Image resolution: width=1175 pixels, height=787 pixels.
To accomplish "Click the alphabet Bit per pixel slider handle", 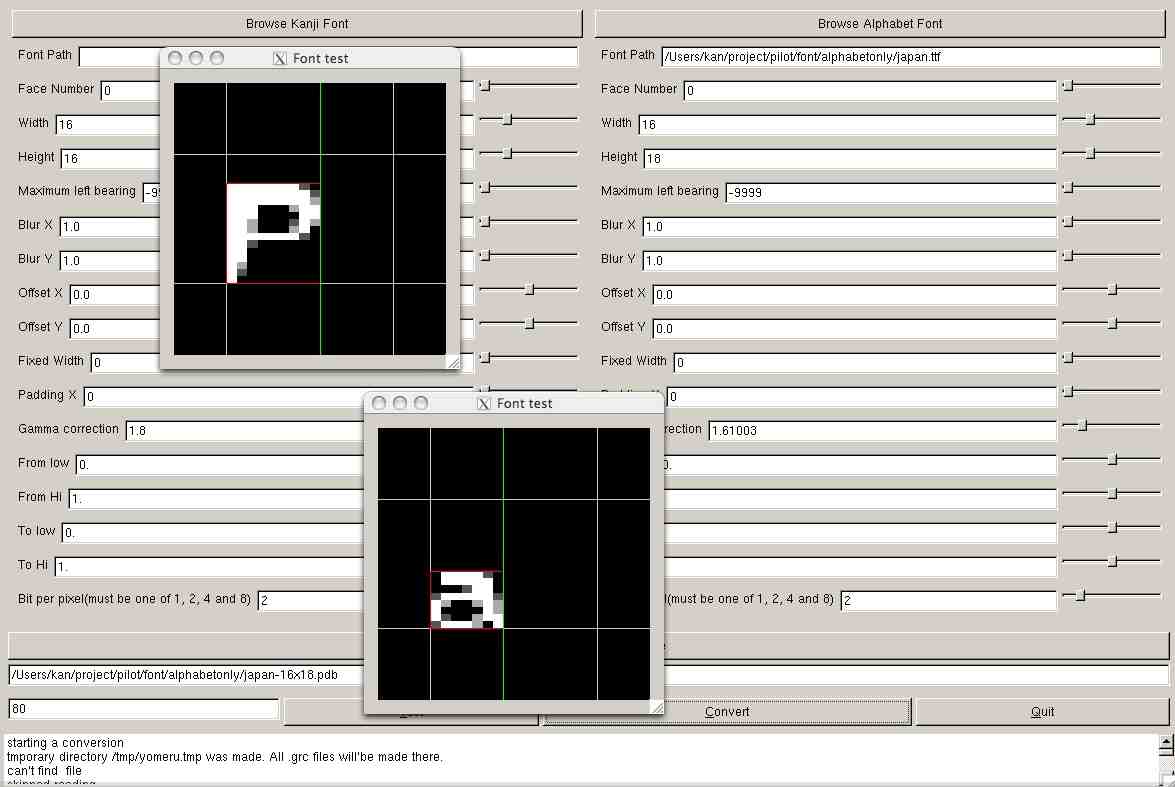I will (1081, 596).
